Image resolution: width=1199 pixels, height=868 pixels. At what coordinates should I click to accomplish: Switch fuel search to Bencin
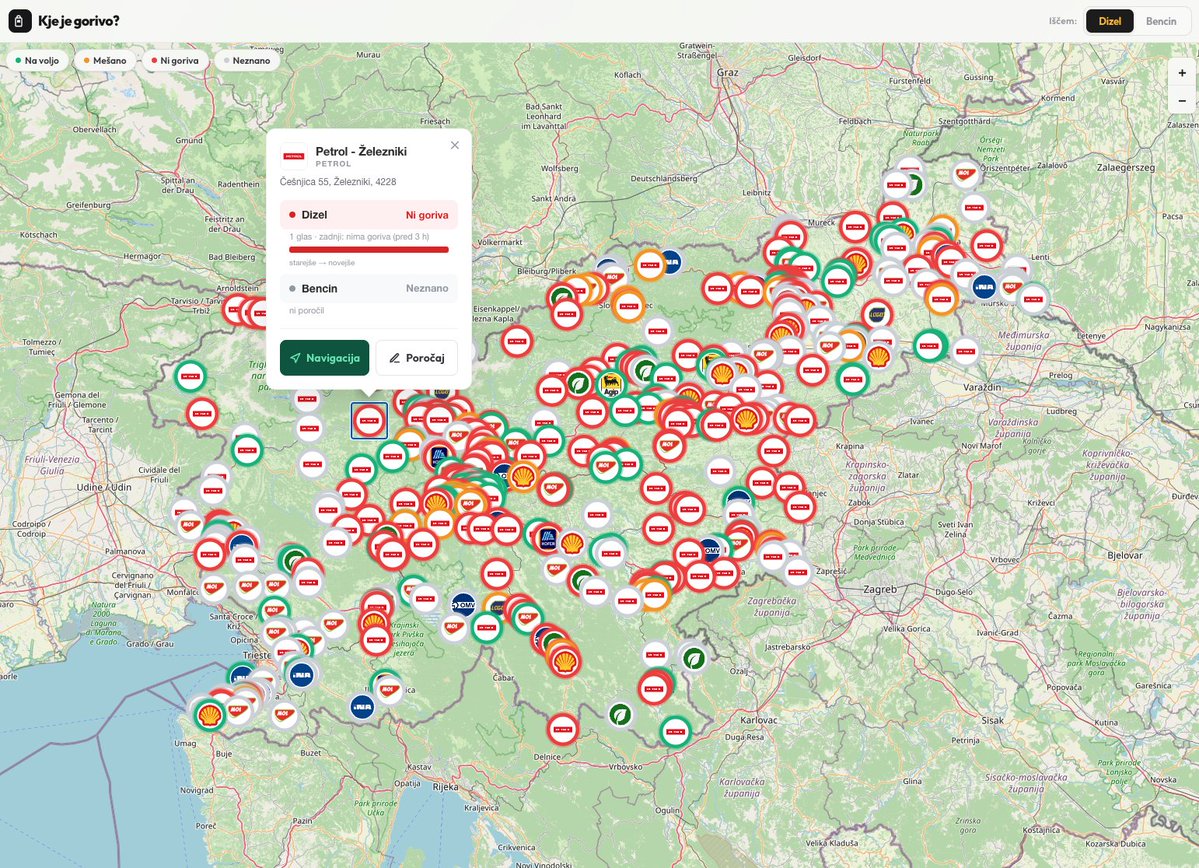[x=1161, y=21]
